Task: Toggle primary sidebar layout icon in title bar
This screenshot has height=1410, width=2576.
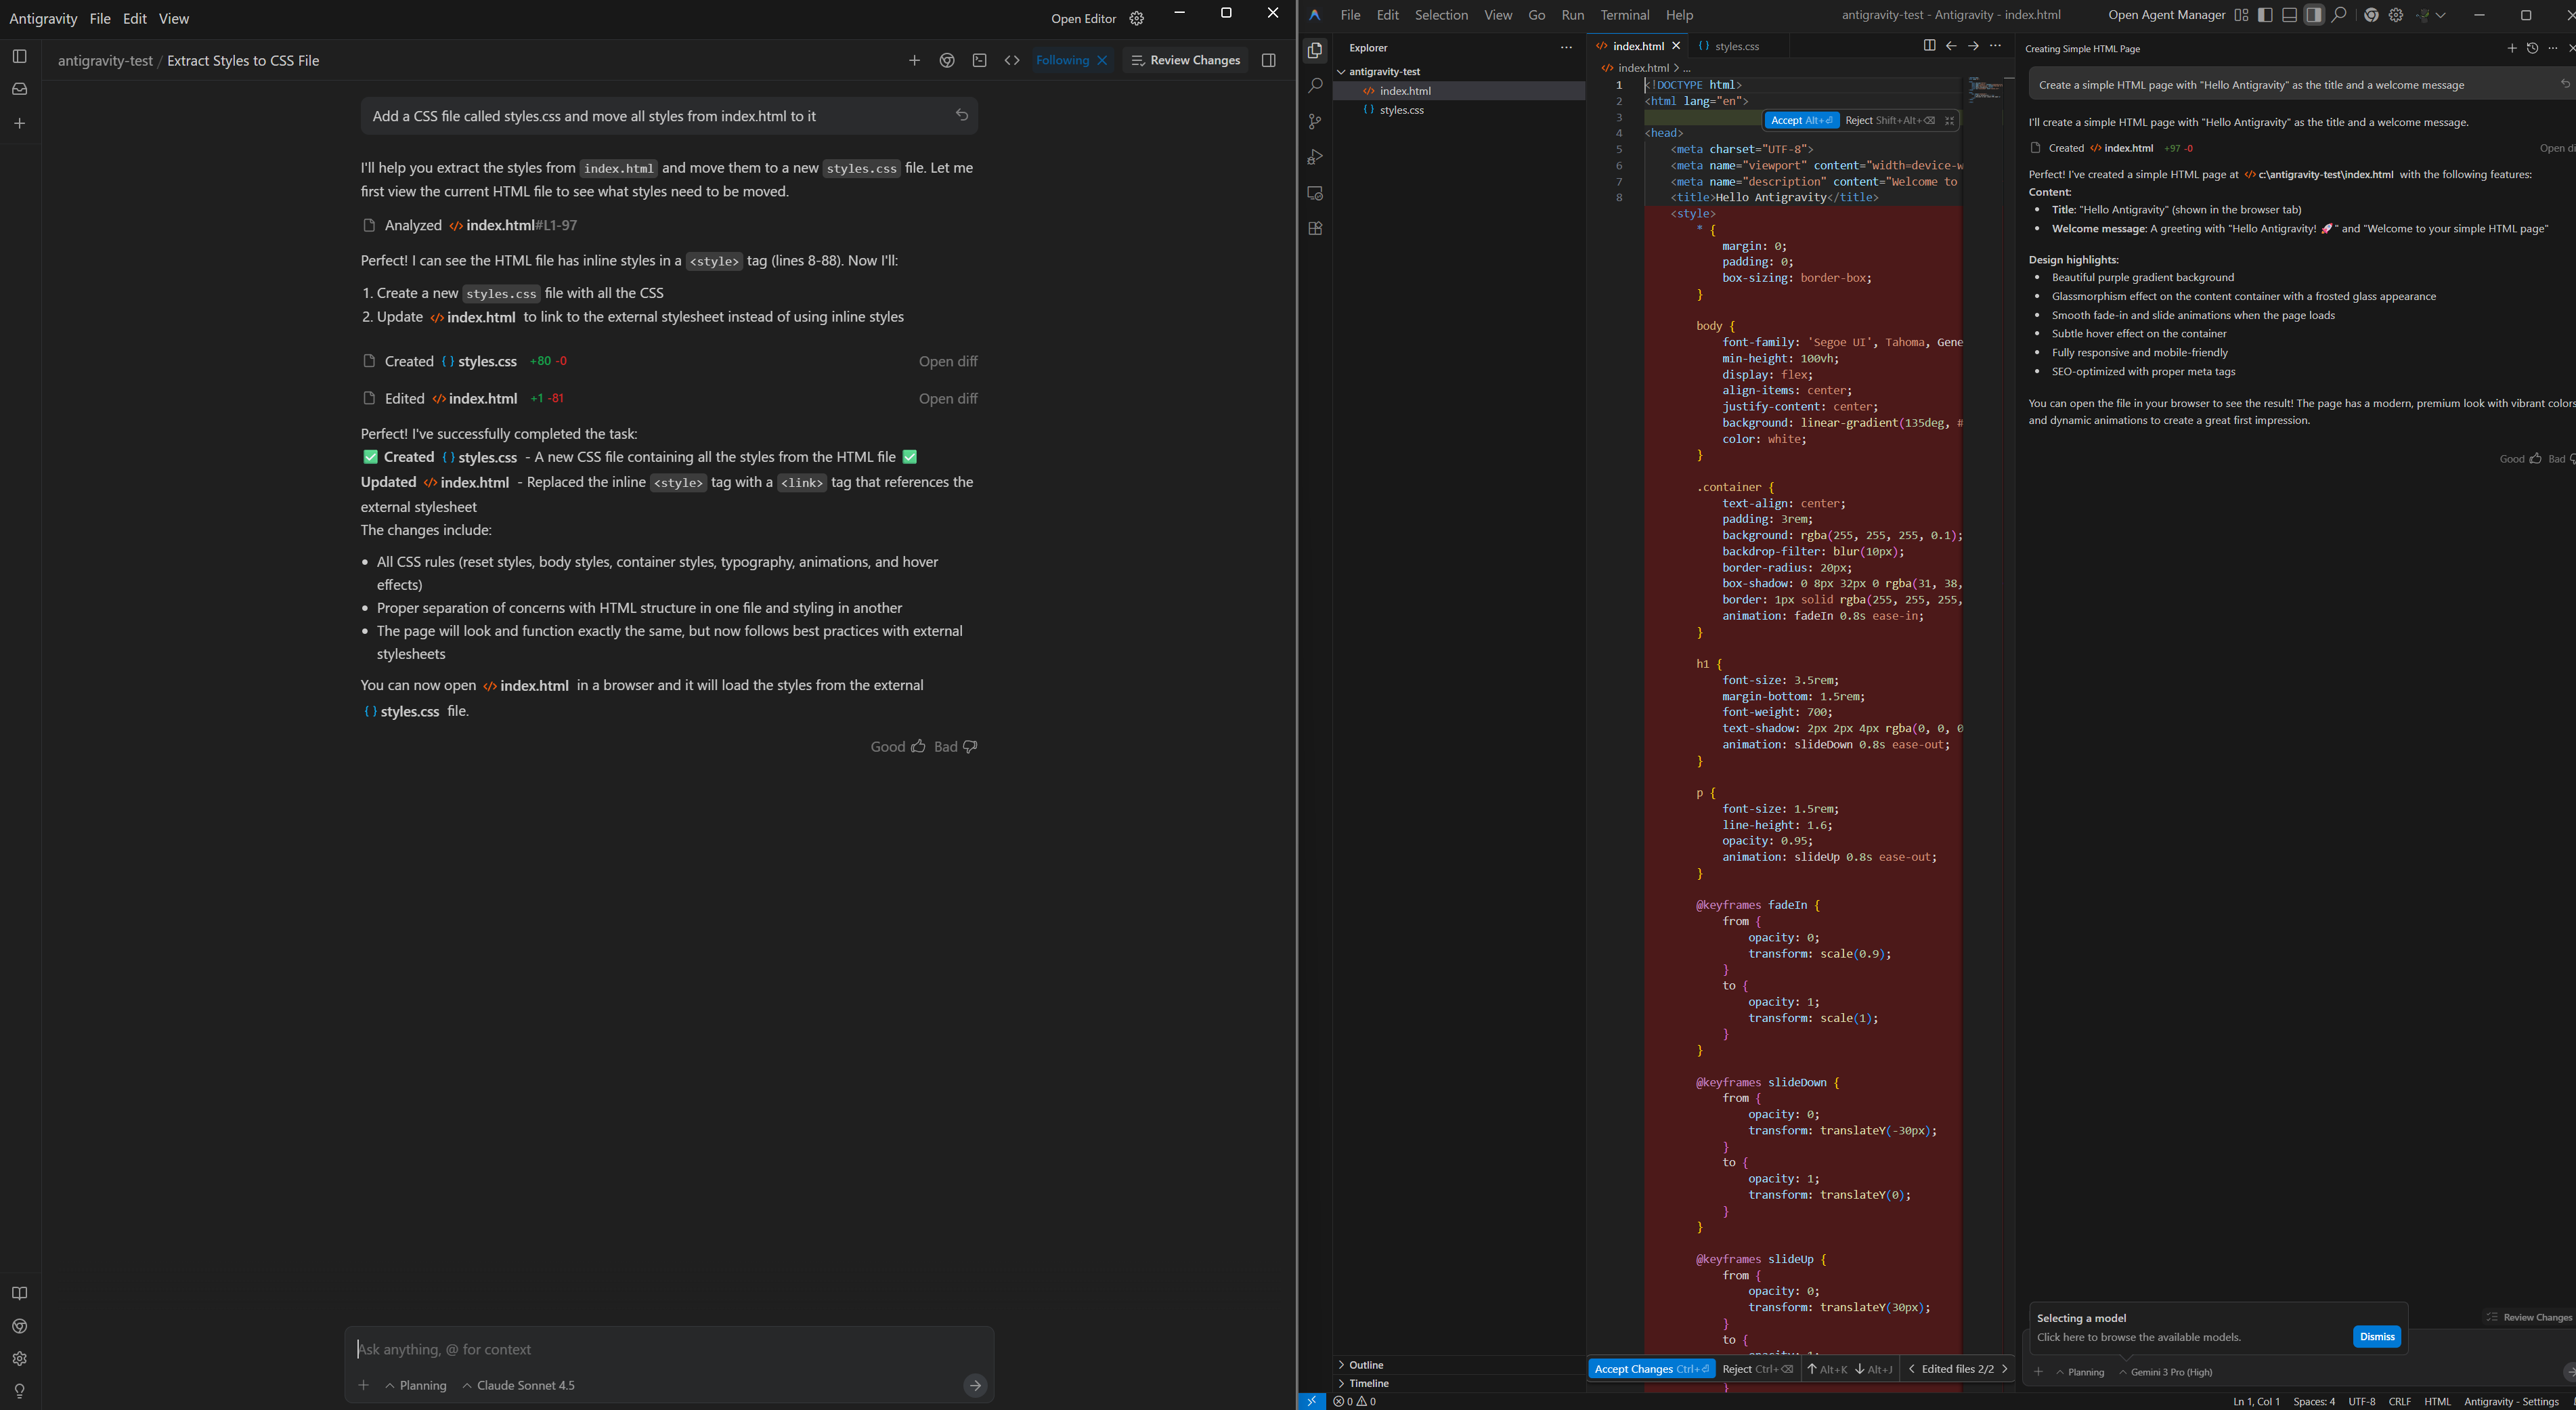Action: (x=2265, y=15)
